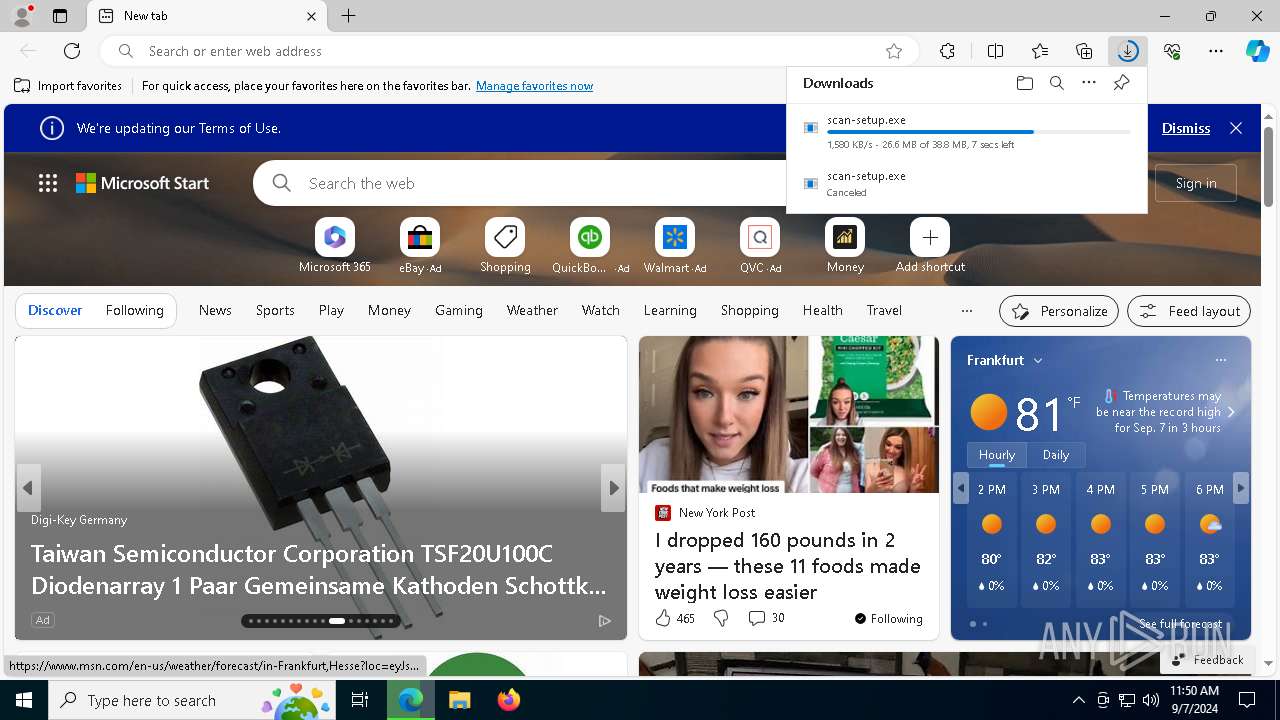This screenshot has height=720, width=1280.
Task: Open Taiwan Semiconductor ad headline
Action: [x=318, y=568]
